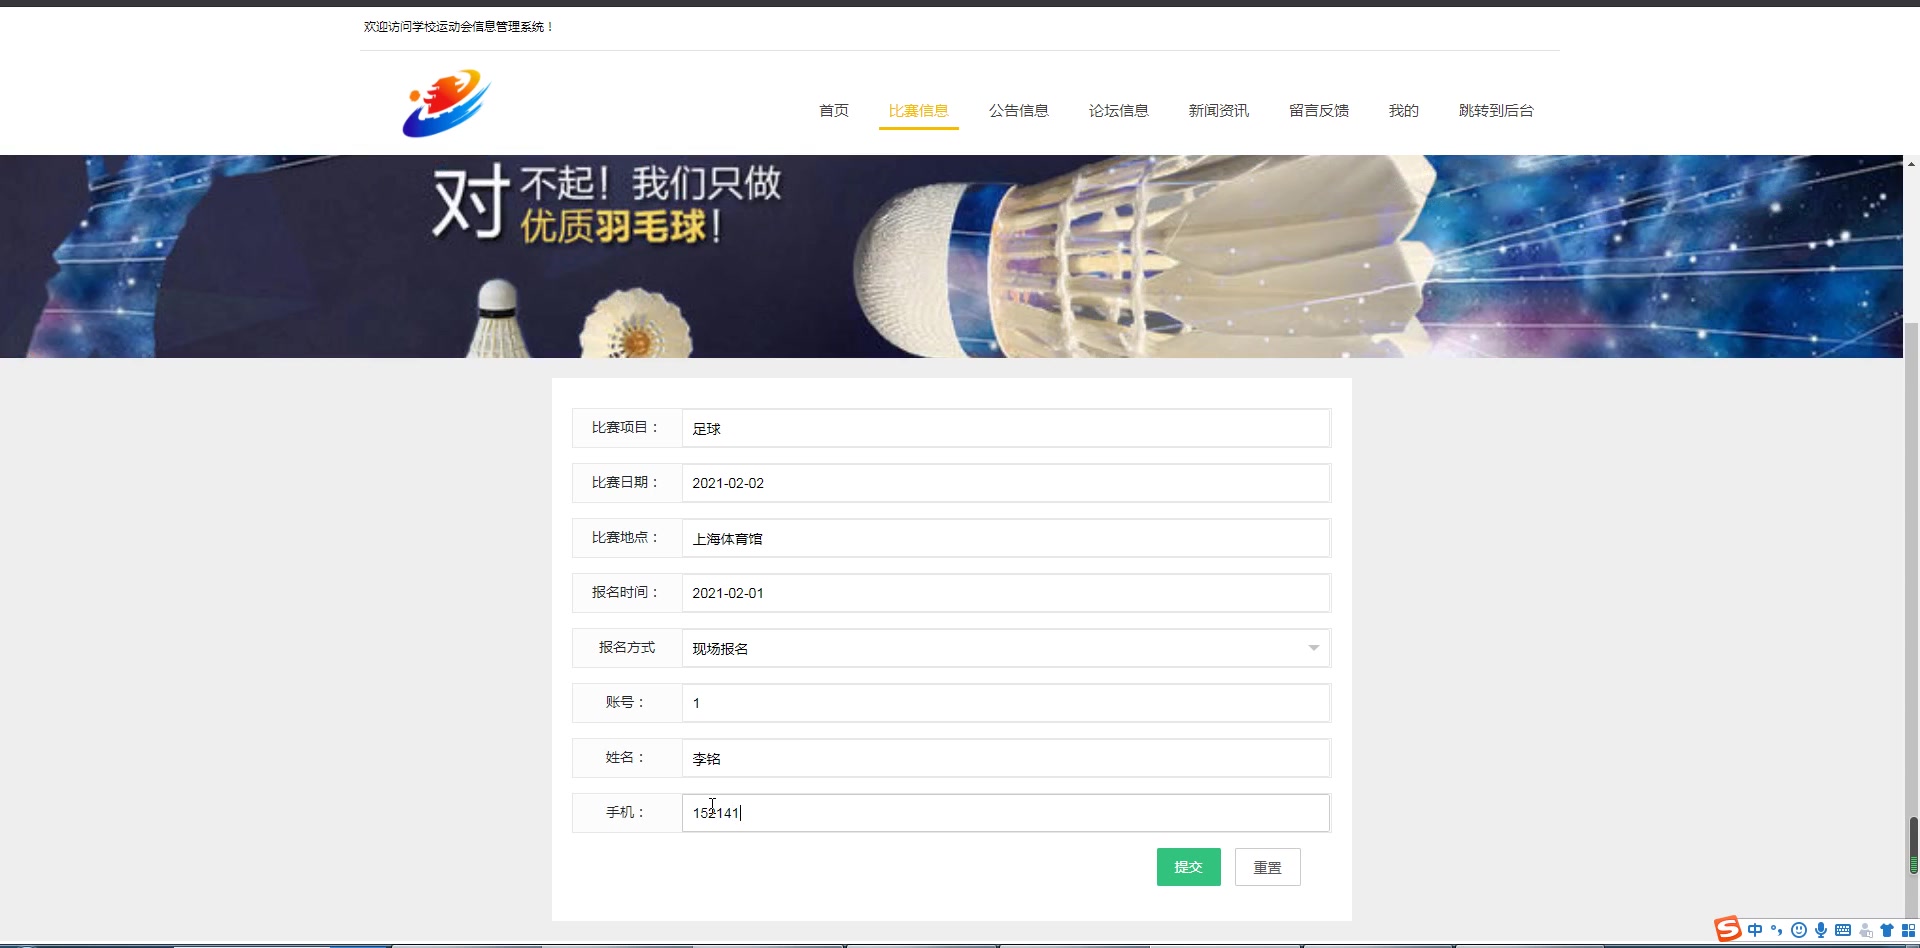Image resolution: width=1920 pixels, height=948 pixels.
Task: Go to the 首页 nav item
Action: click(834, 110)
